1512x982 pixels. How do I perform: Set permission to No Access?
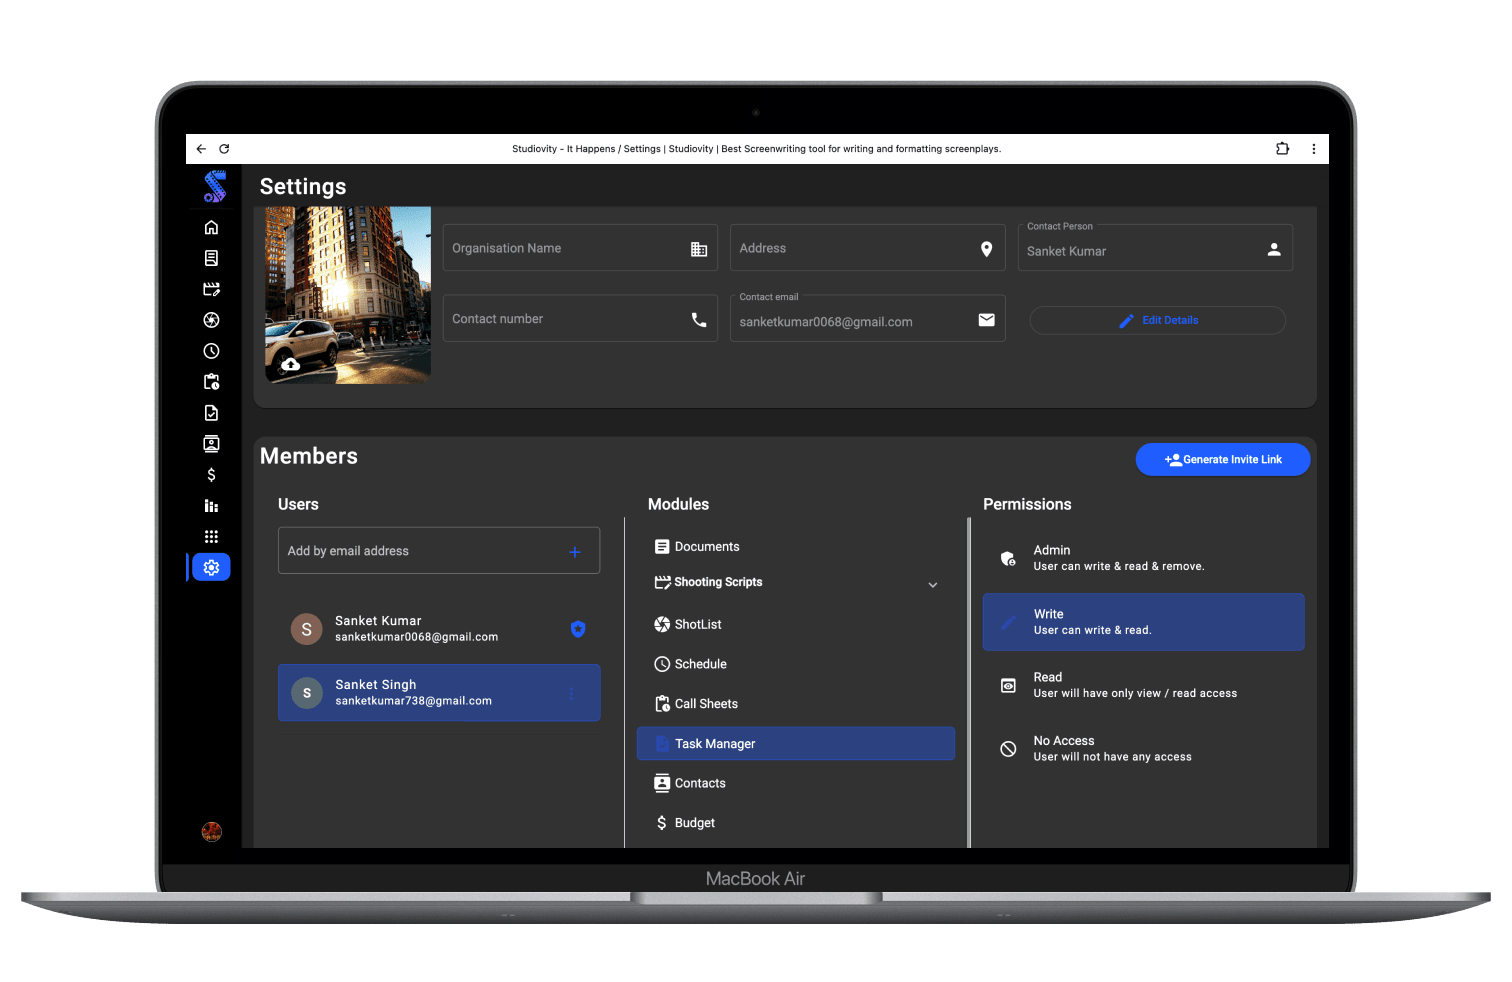(1144, 749)
